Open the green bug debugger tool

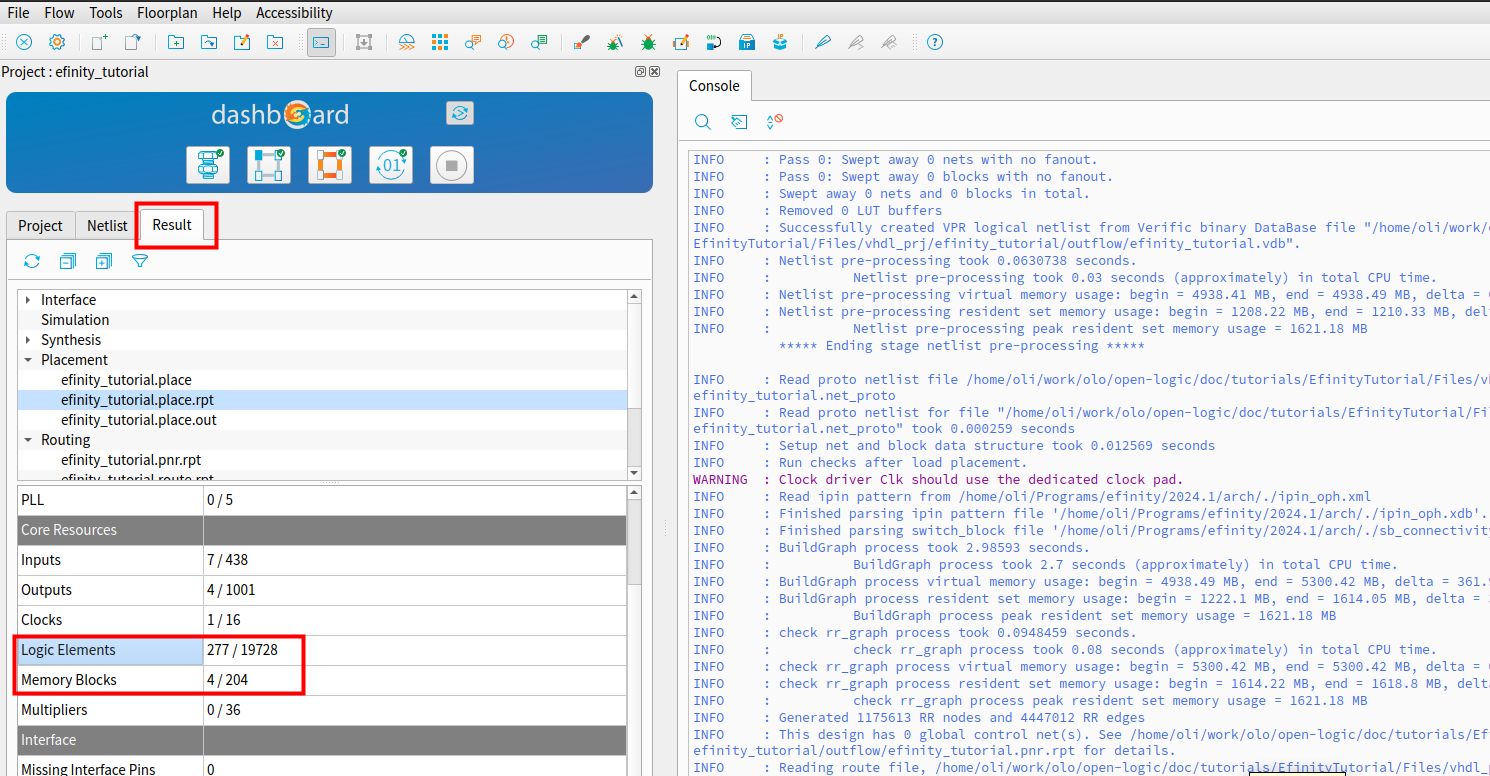[648, 42]
